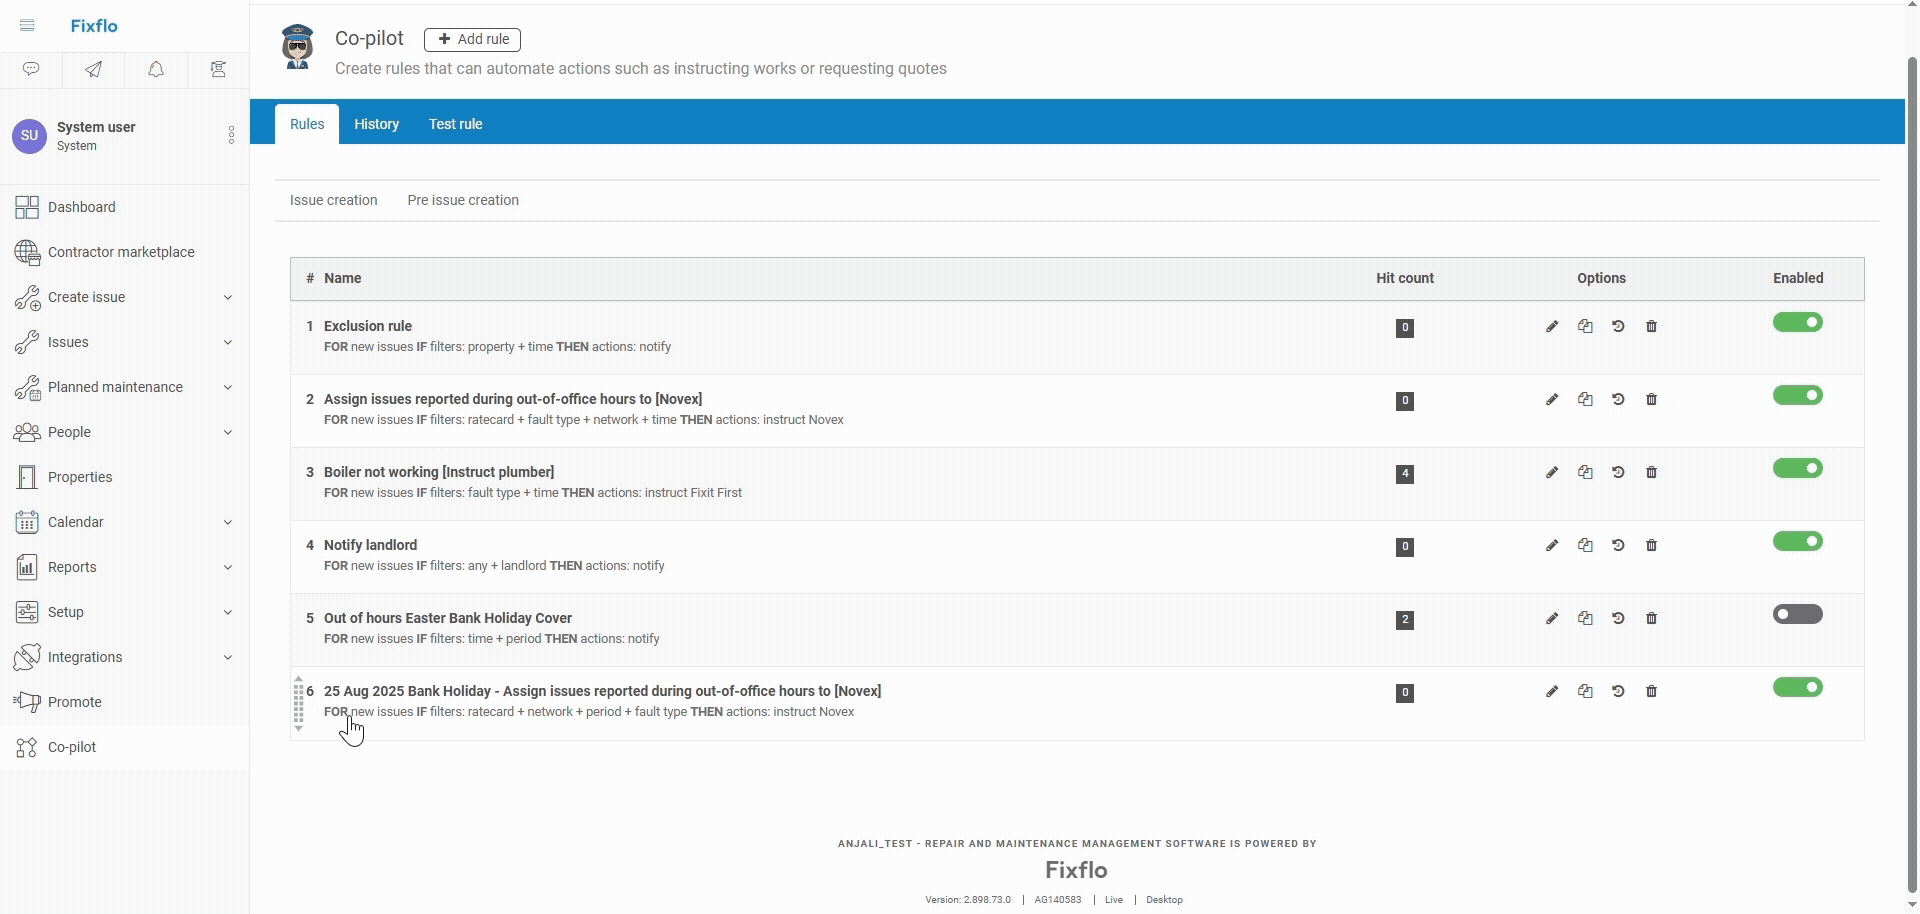1920x914 pixels.
Task: View history of 25 Aug 2025 Bank Holiday rule
Action: tap(1618, 692)
